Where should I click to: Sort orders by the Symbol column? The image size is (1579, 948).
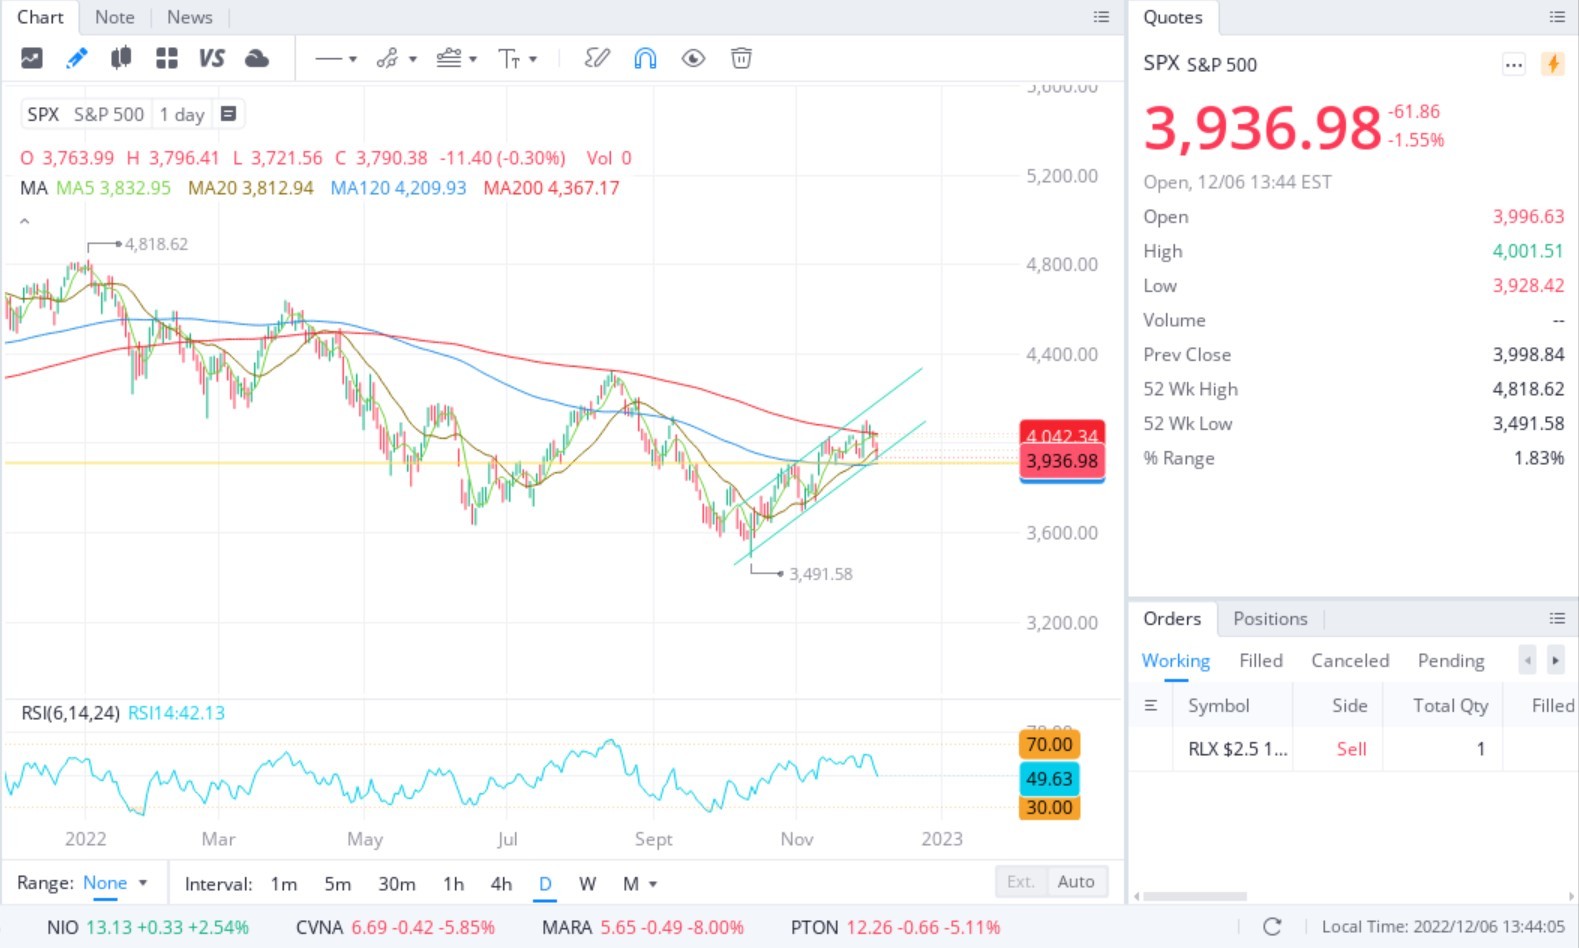point(1218,705)
